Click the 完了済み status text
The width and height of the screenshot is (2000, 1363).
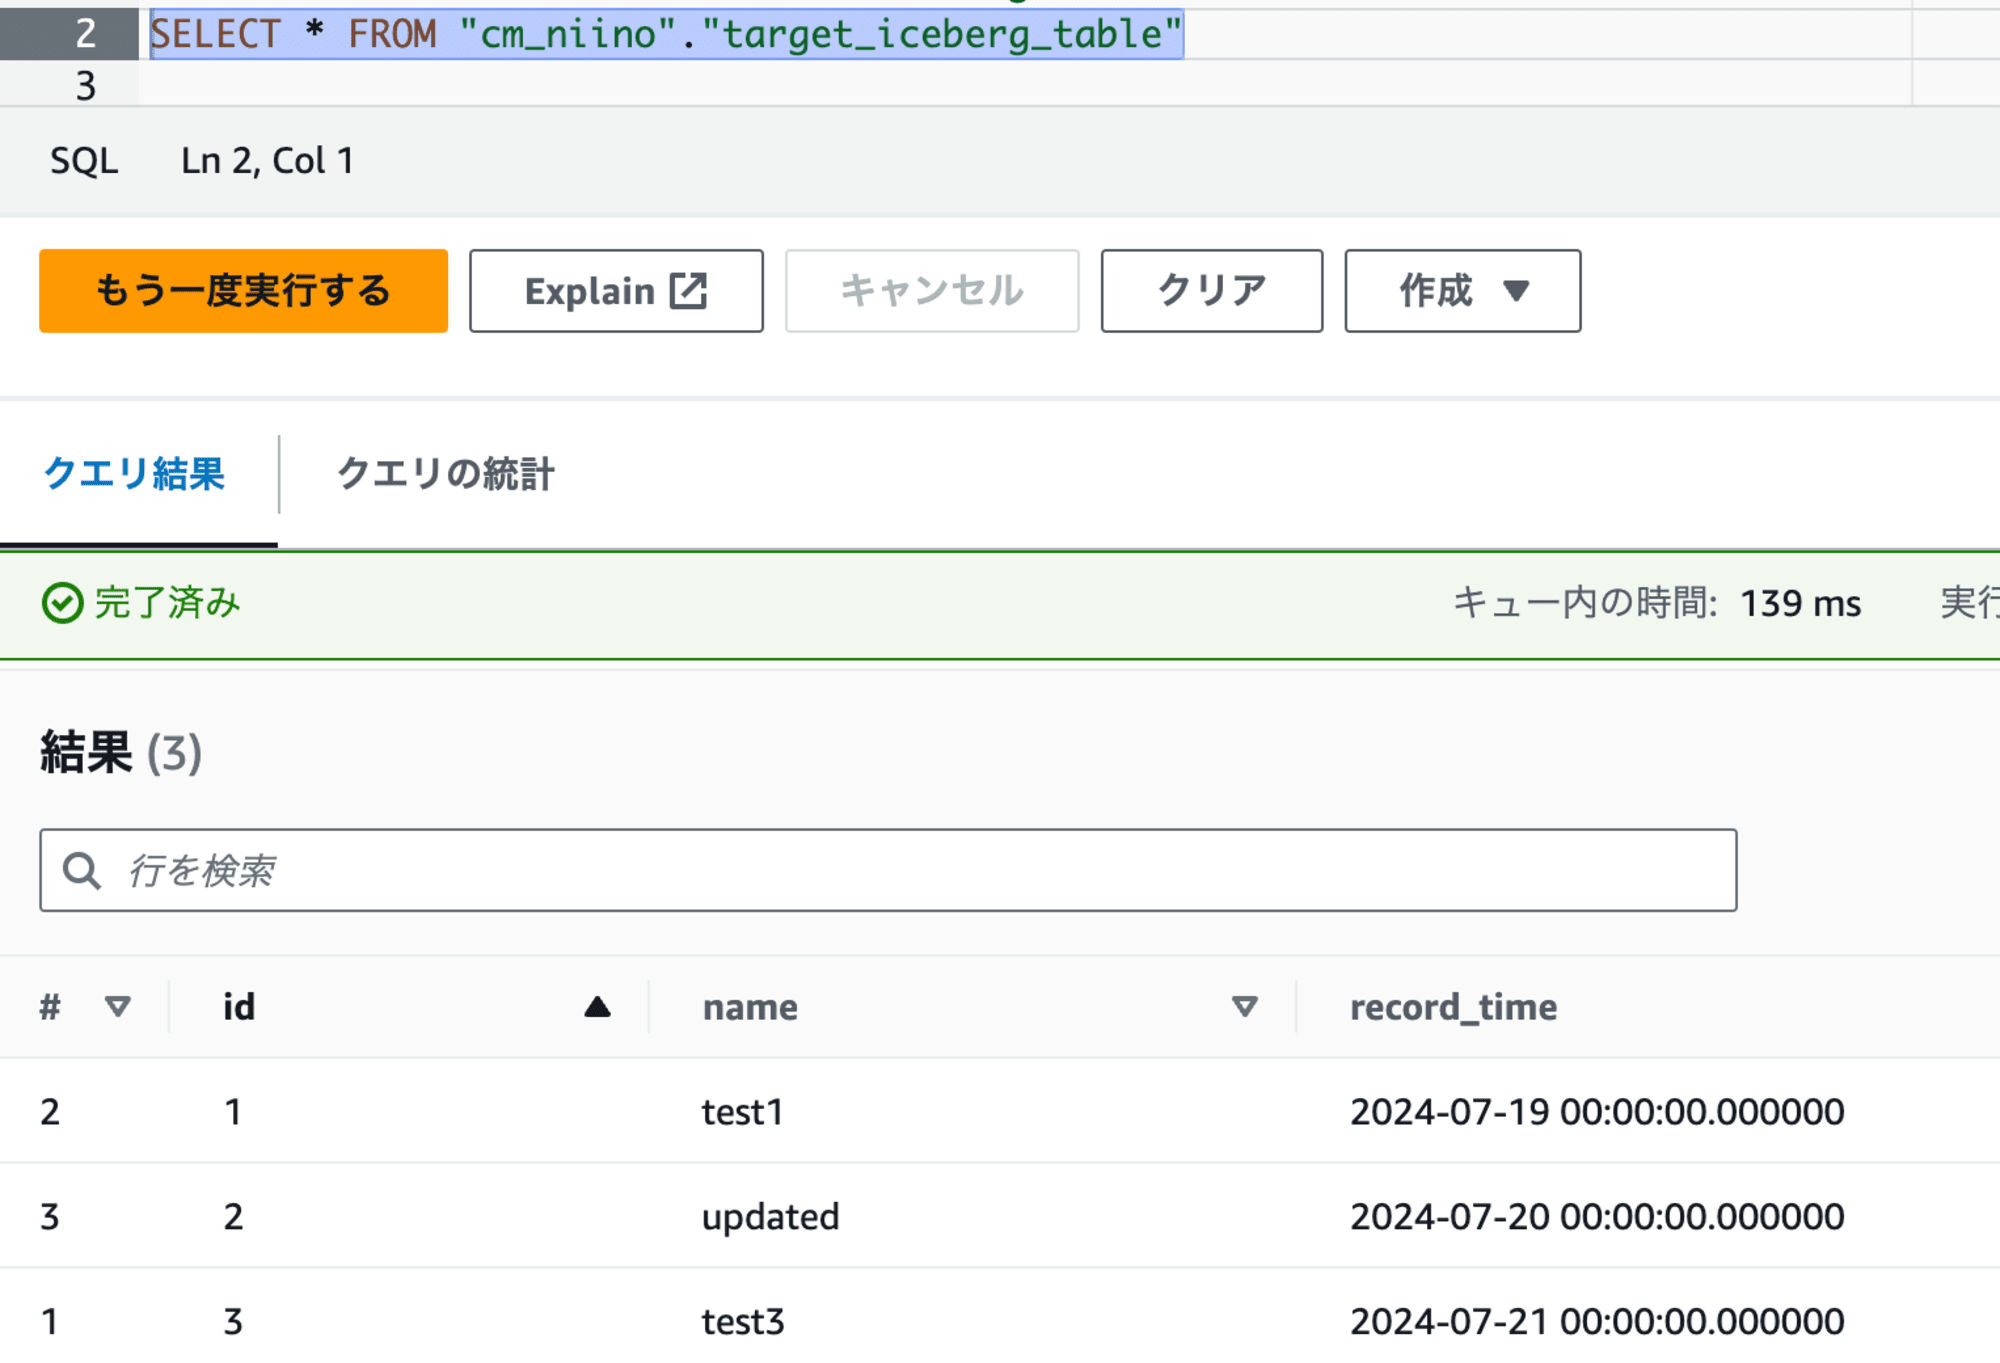point(167,603)
